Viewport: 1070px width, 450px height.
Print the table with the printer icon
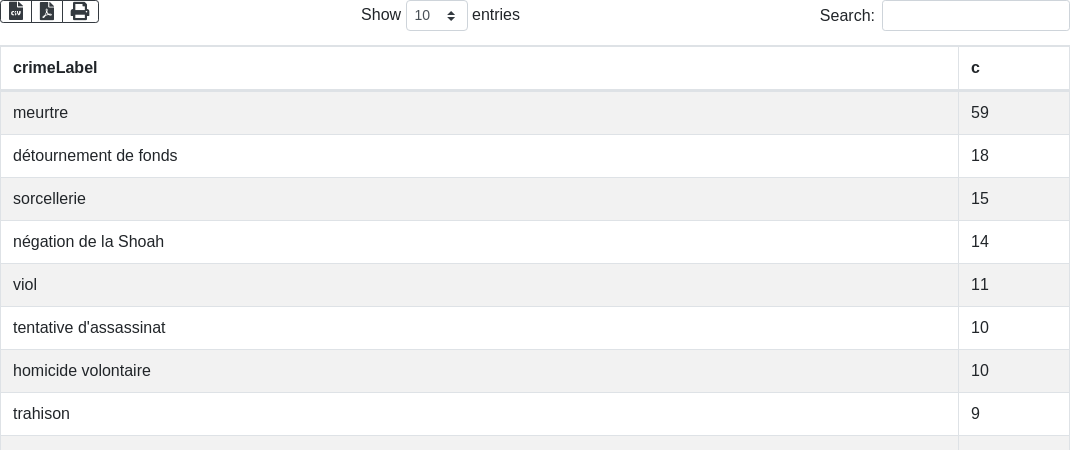pyautogui.click(x=80, y=11)
